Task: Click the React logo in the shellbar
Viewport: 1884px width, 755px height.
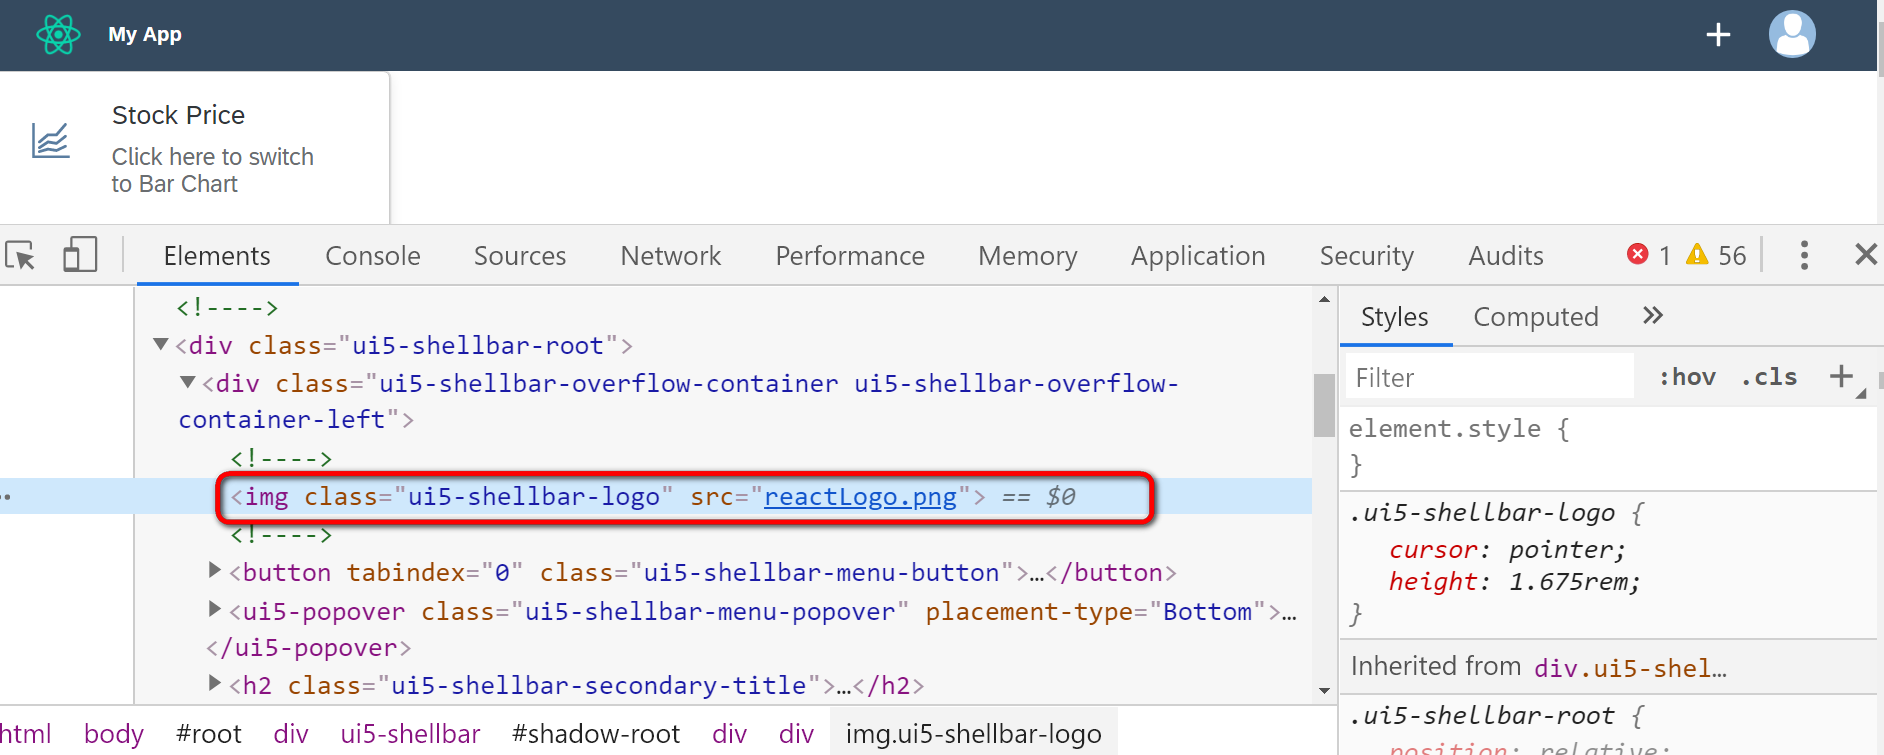Action: coord(58,35)
